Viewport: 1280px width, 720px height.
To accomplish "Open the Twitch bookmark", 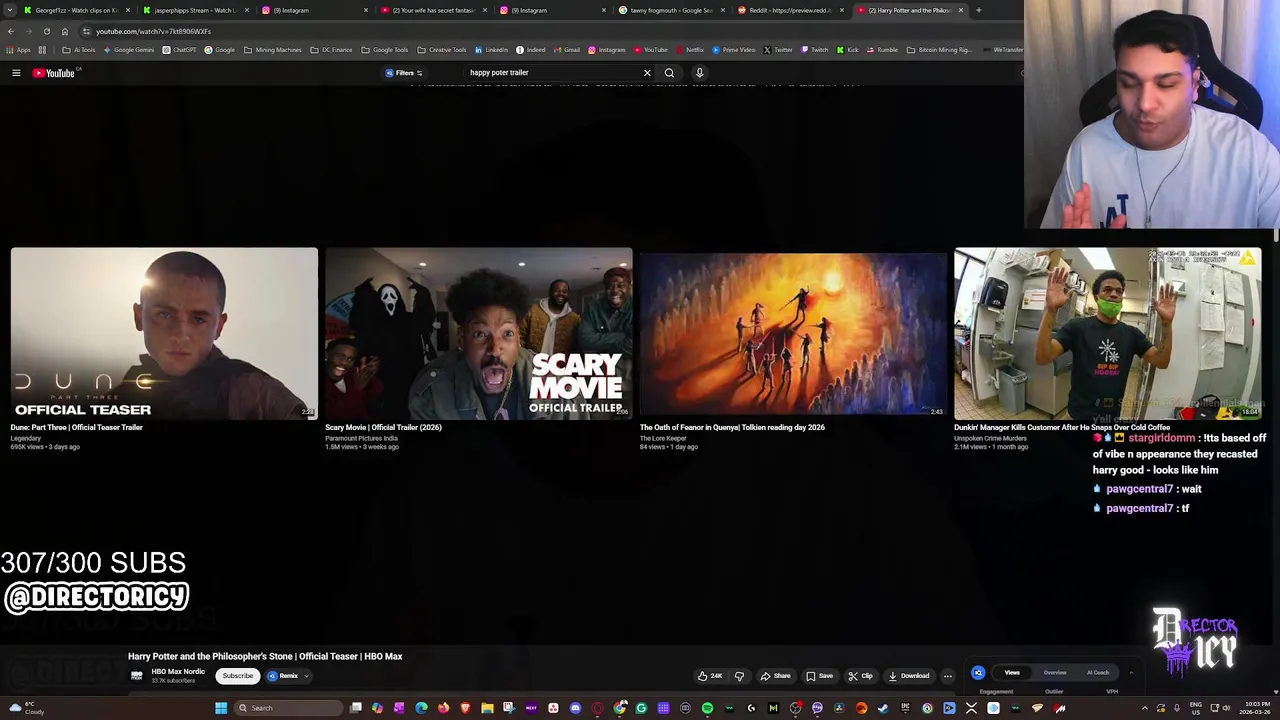I will (x=815, y=50).
